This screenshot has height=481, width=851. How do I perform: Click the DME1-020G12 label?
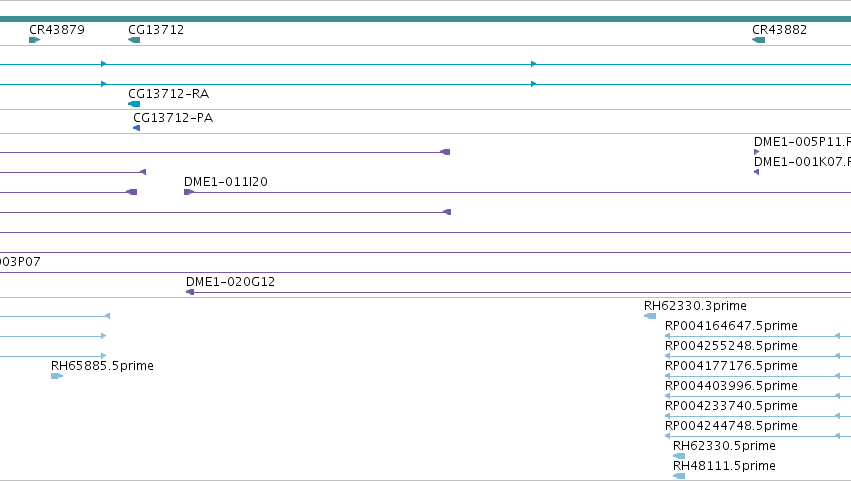coord(231,282)
